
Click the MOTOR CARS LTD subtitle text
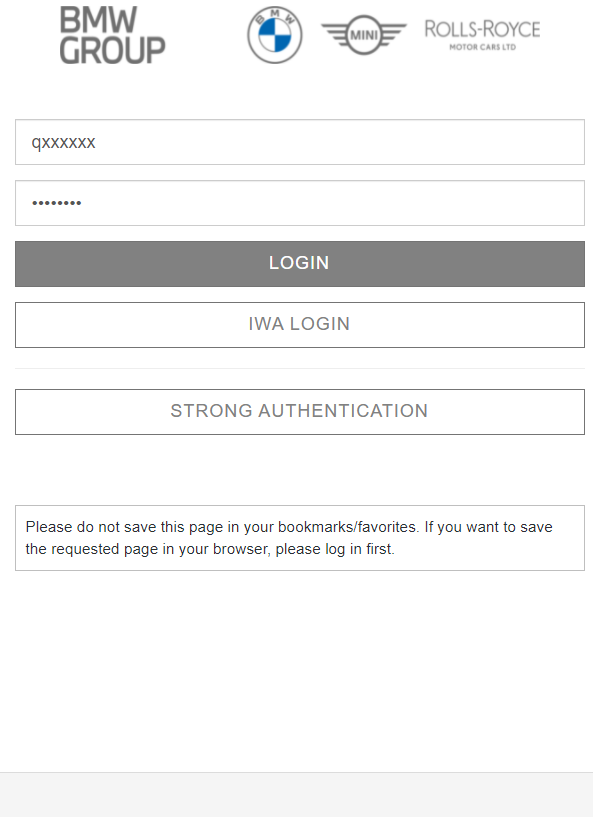coord(483,47)
